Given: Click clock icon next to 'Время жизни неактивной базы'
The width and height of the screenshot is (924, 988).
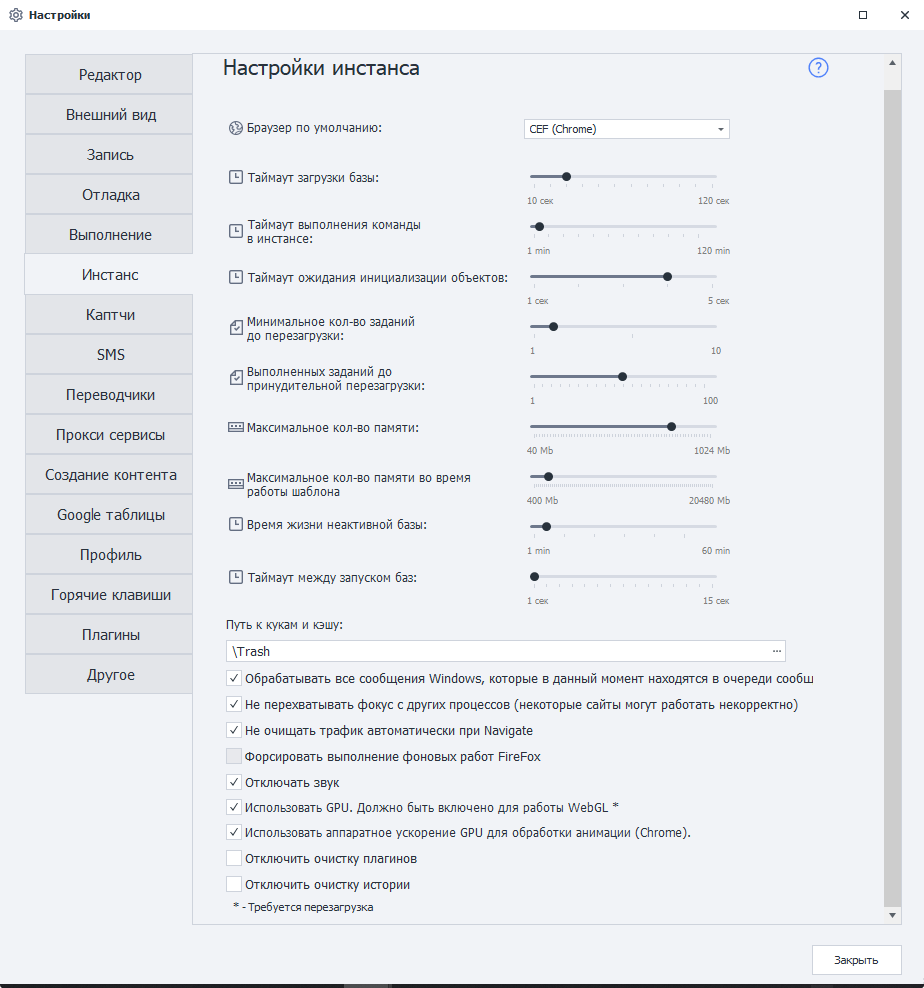Looking at the screenshot, I should 236,525.
